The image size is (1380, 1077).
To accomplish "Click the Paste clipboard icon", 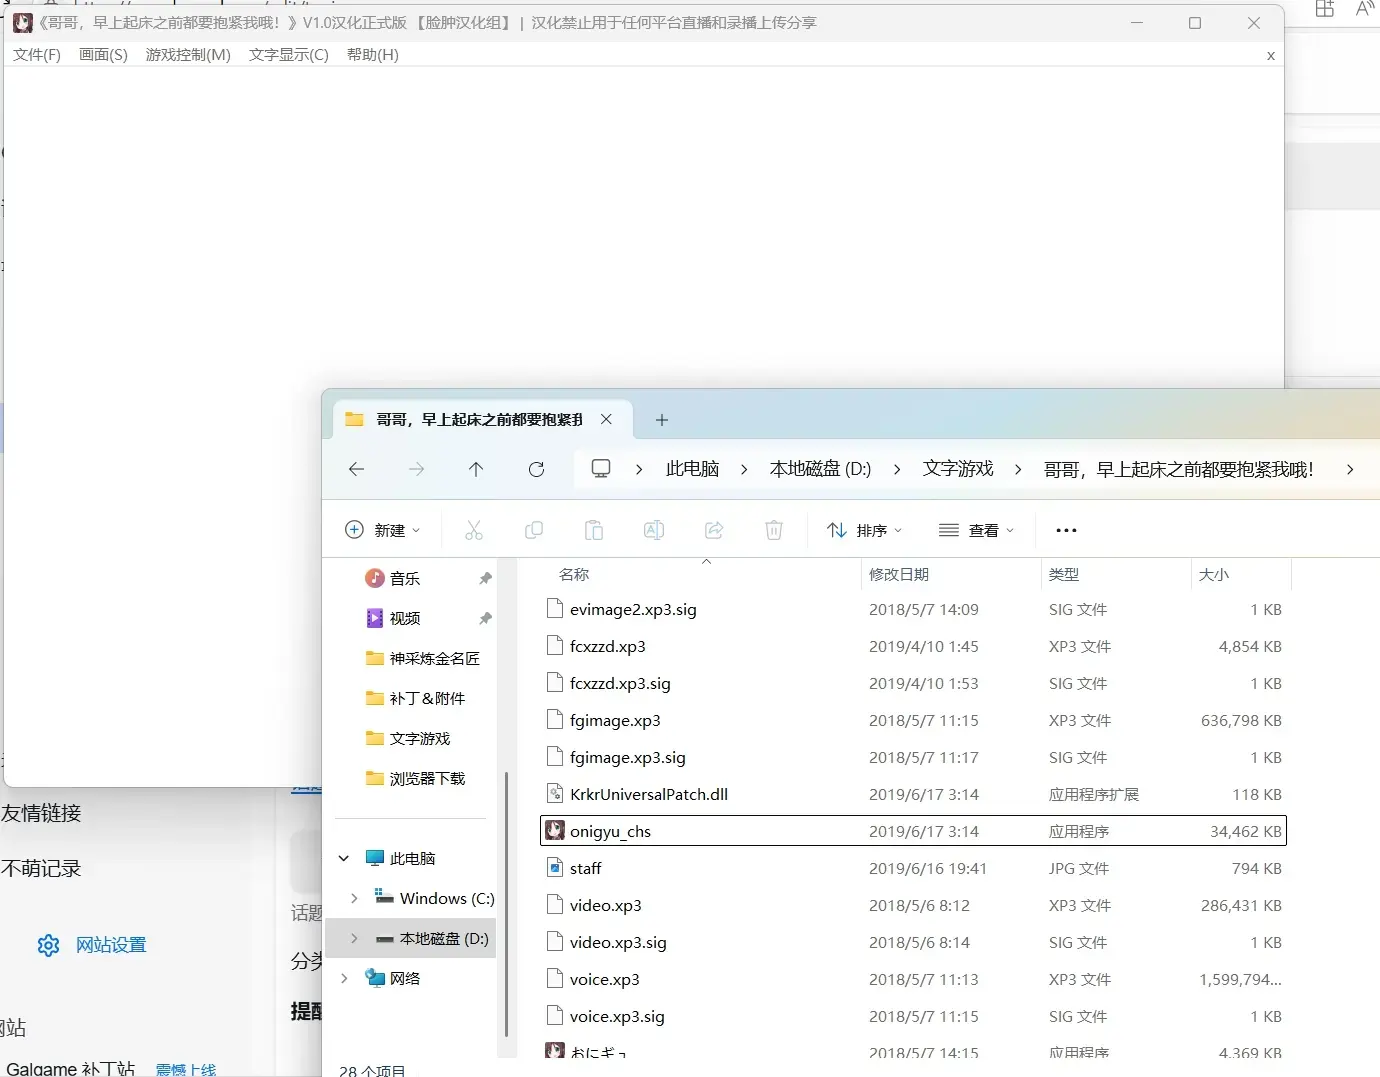I will click(x=594, y=530).
